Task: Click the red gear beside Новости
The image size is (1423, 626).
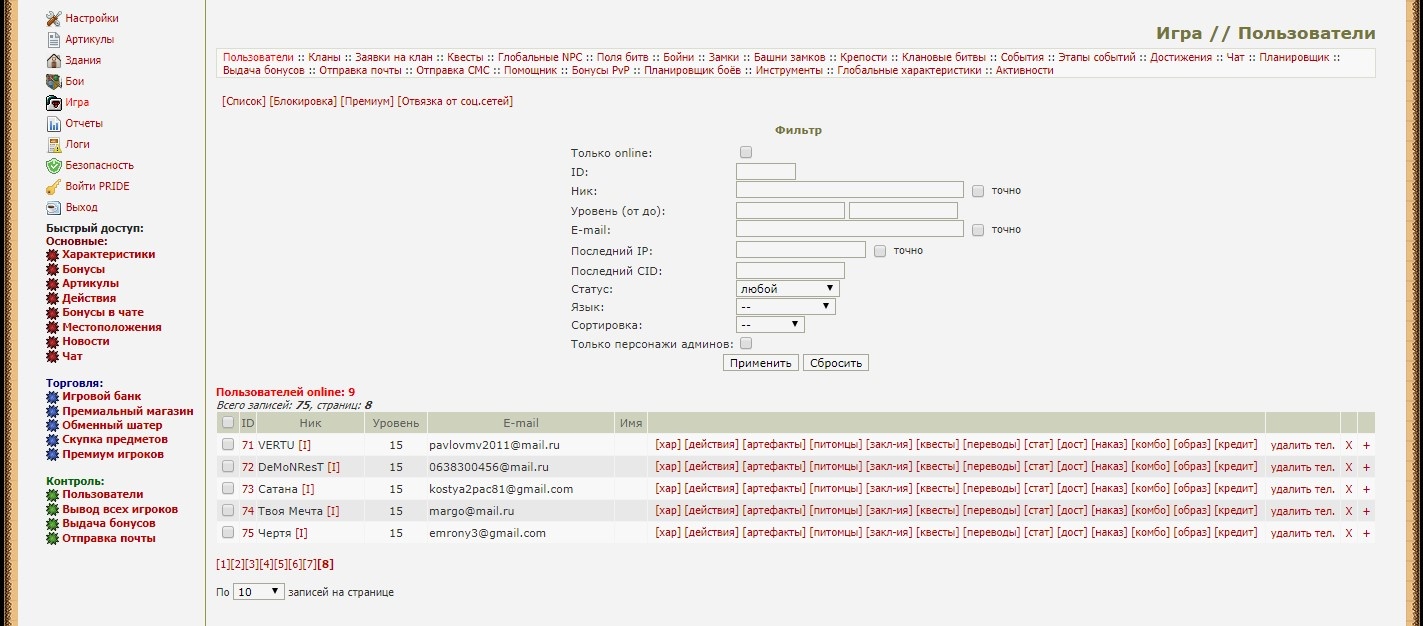Action: (53, 341)
